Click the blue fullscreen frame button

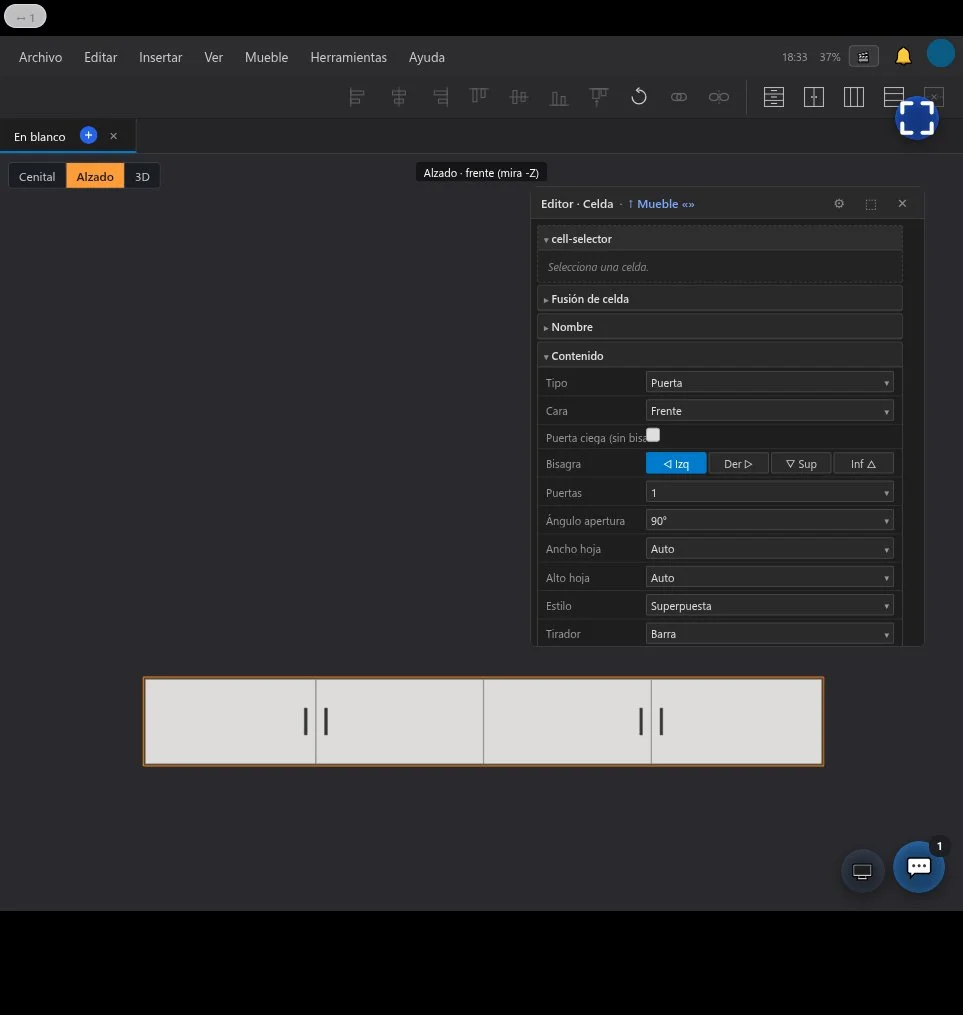pos(917,118)
